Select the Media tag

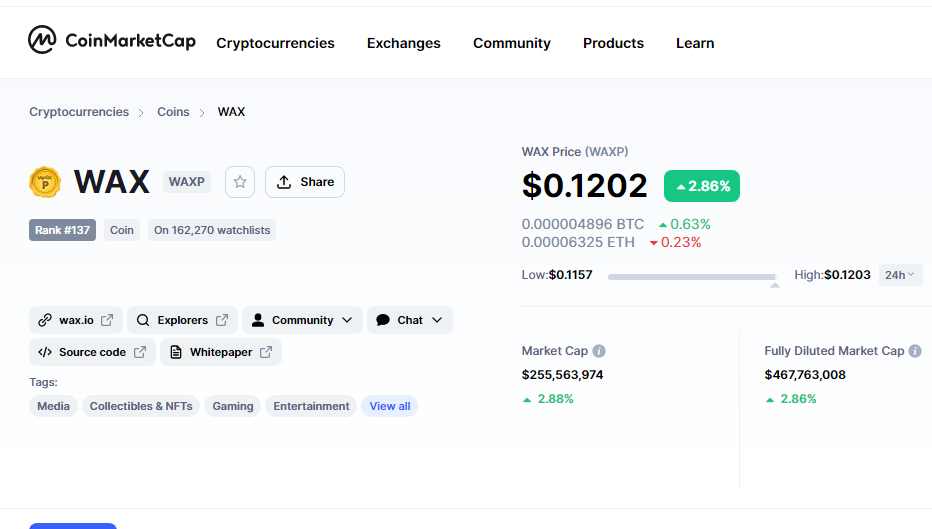point(53,406)
